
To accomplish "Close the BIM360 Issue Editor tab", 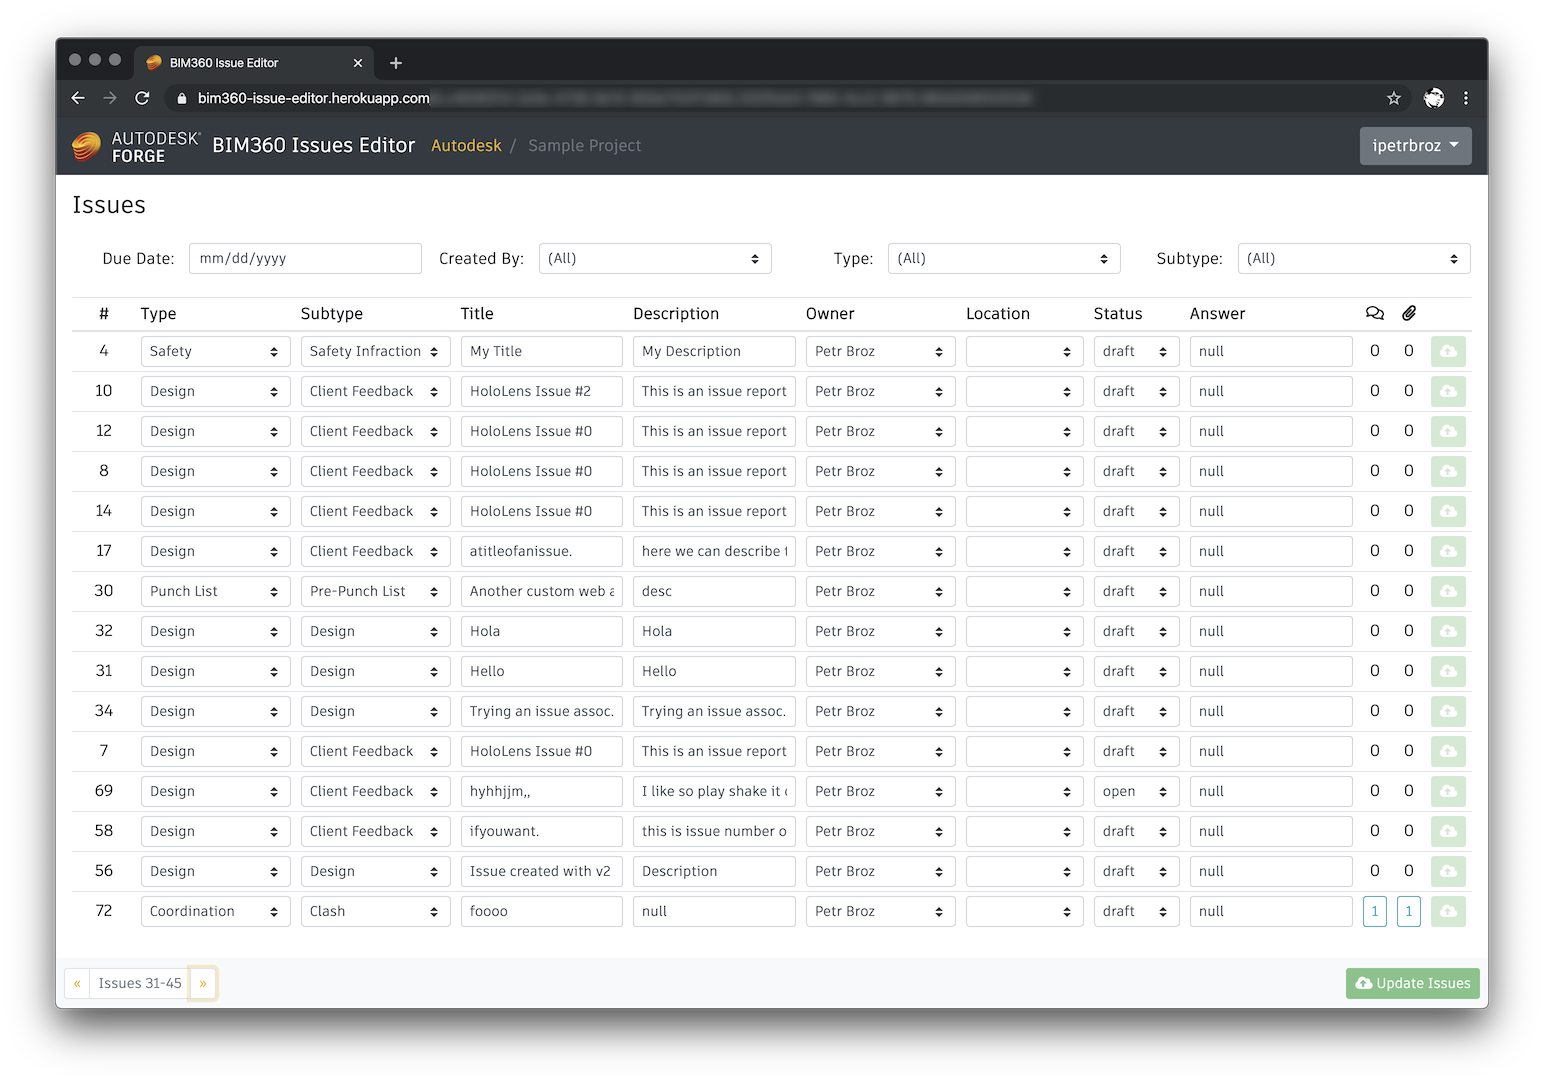I will pos(358,63).
